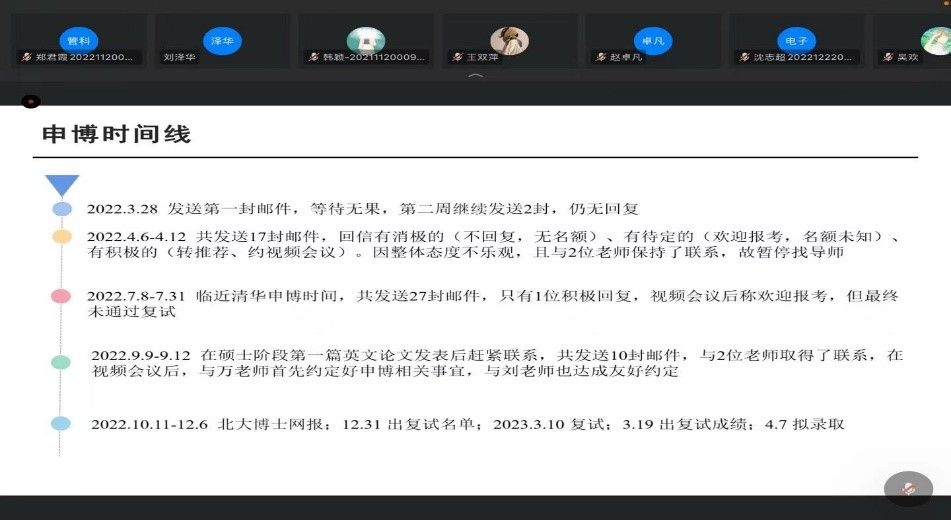
Task: Click 赵卓凡's blue 卓凡 avatar
Action: [x=652, y=41]
